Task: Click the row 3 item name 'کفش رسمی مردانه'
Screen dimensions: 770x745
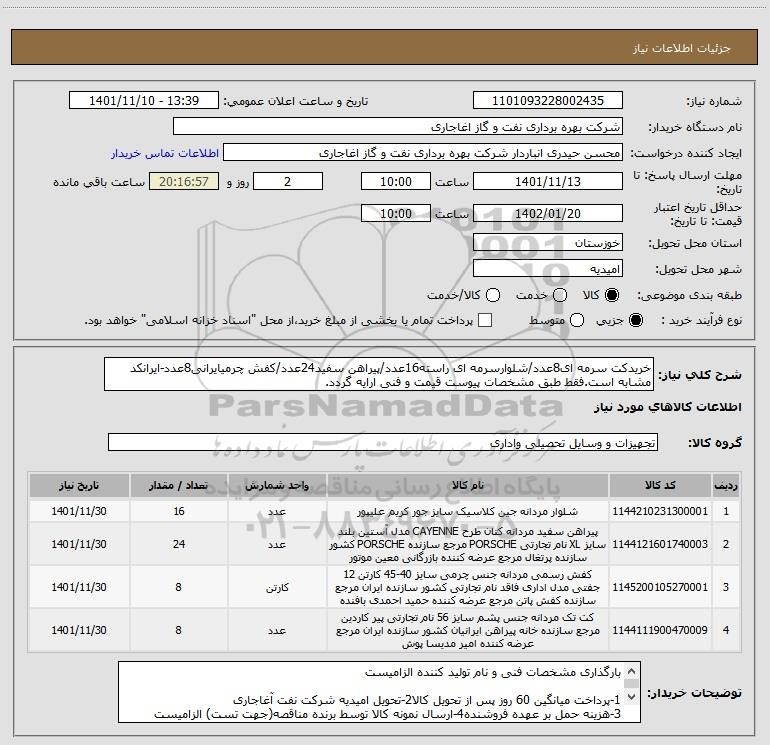Action: (468, 587)
